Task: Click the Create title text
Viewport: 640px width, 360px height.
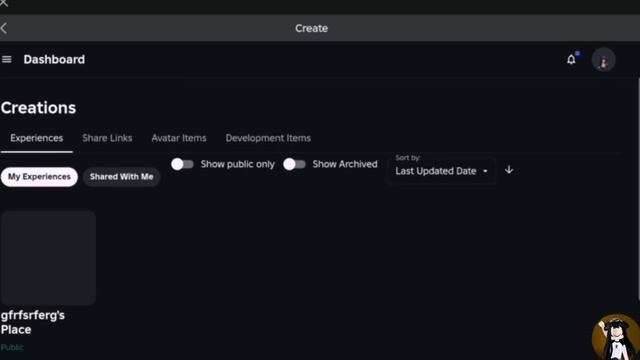Action: pyautogui.click(x=311, y=28)
